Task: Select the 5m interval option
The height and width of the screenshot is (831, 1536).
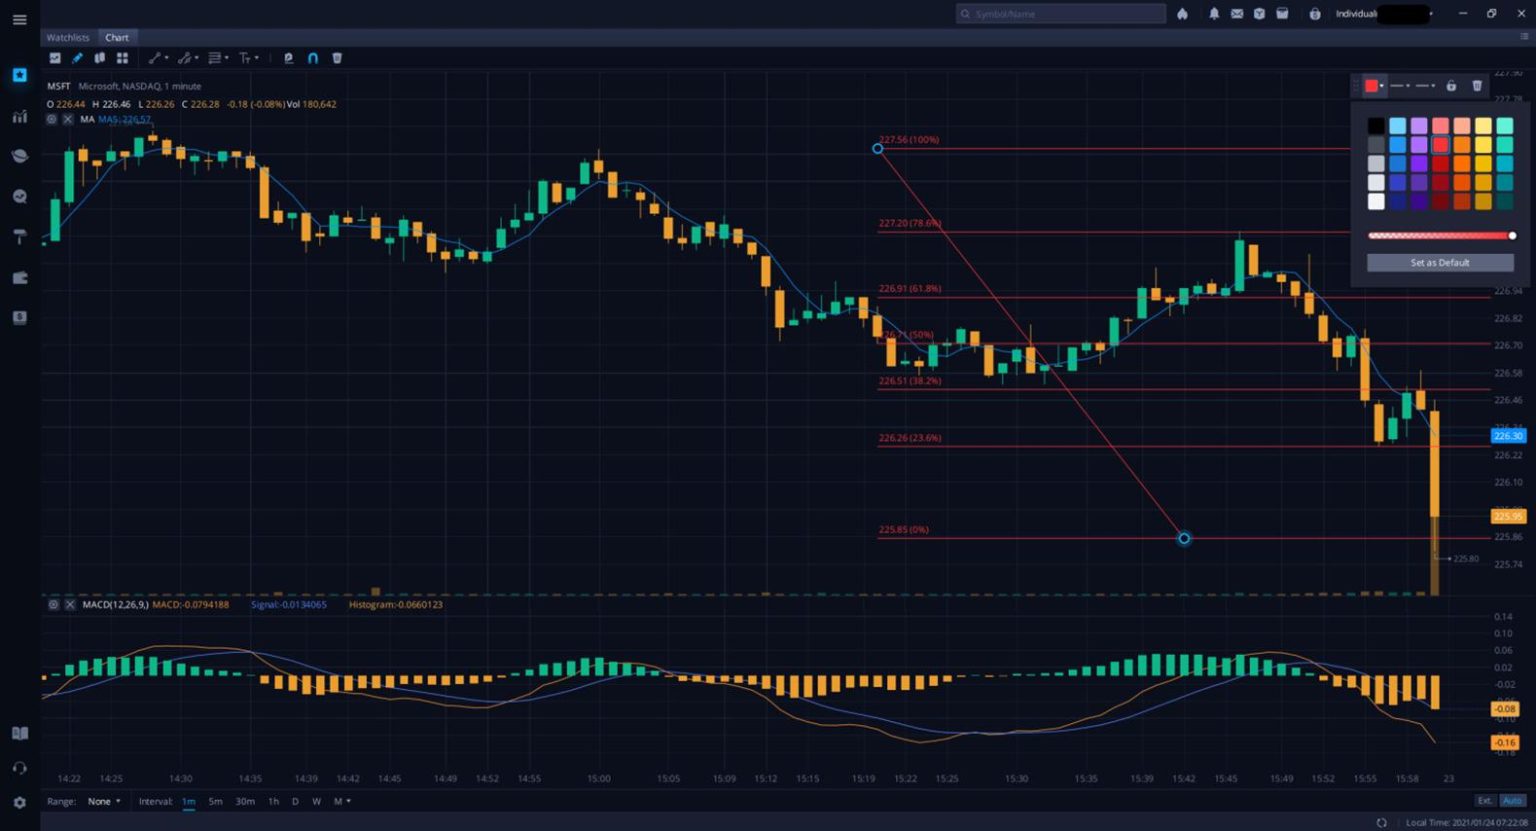Action: click(215, 801)
